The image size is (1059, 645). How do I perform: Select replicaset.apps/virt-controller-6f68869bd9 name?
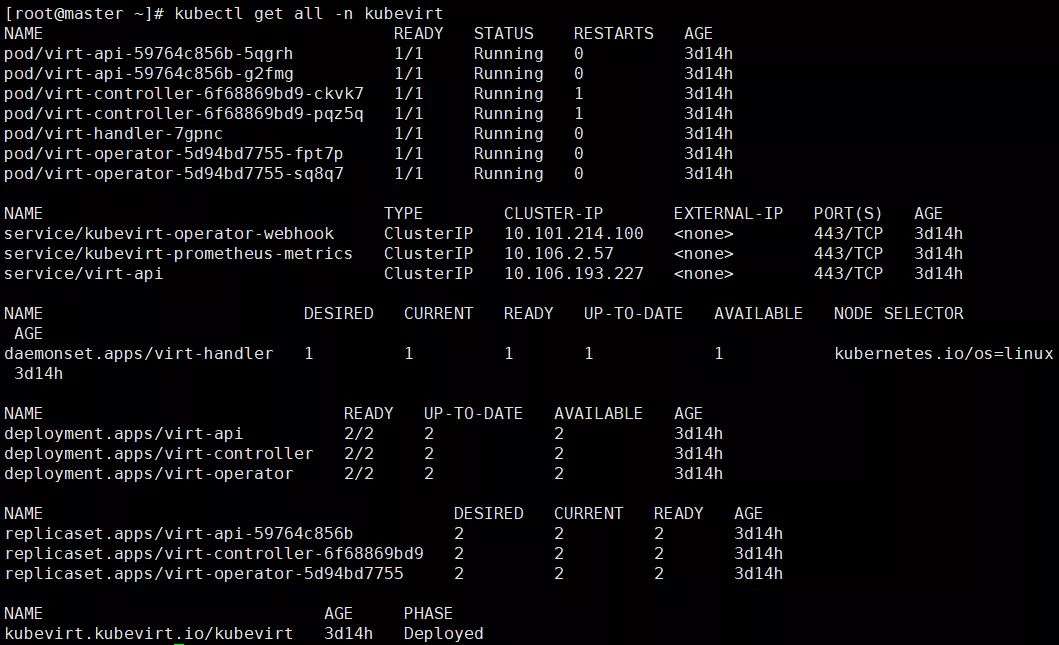click(213, 554)
